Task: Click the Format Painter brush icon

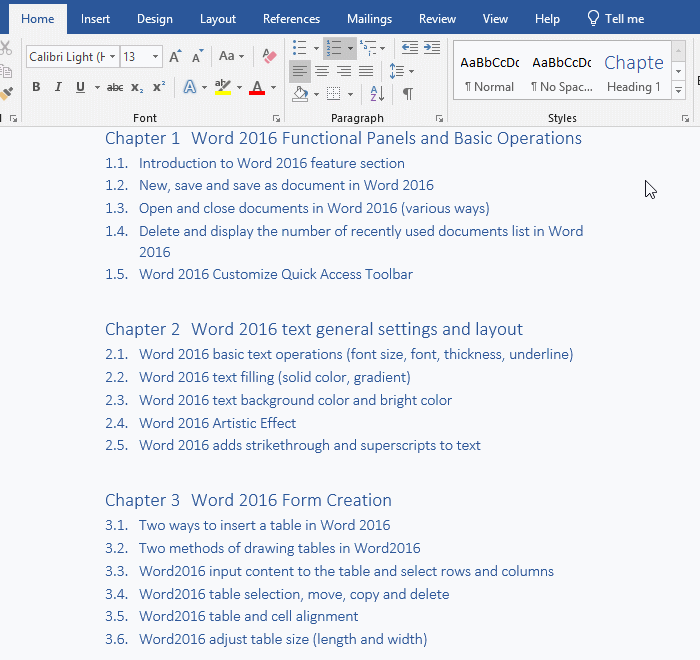Action: coord(6,94)
